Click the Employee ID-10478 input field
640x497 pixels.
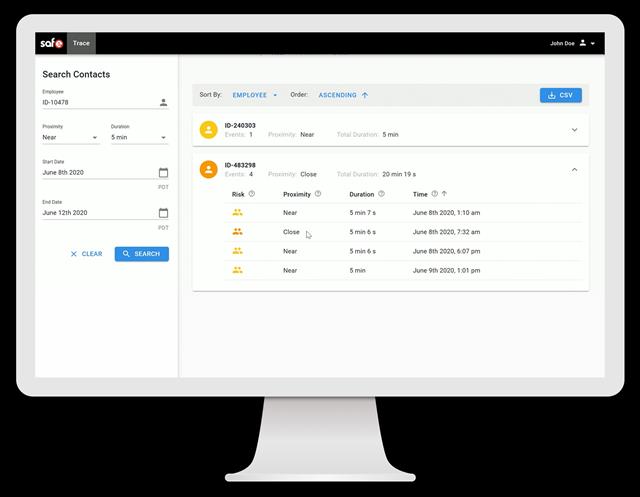(105, 102)
